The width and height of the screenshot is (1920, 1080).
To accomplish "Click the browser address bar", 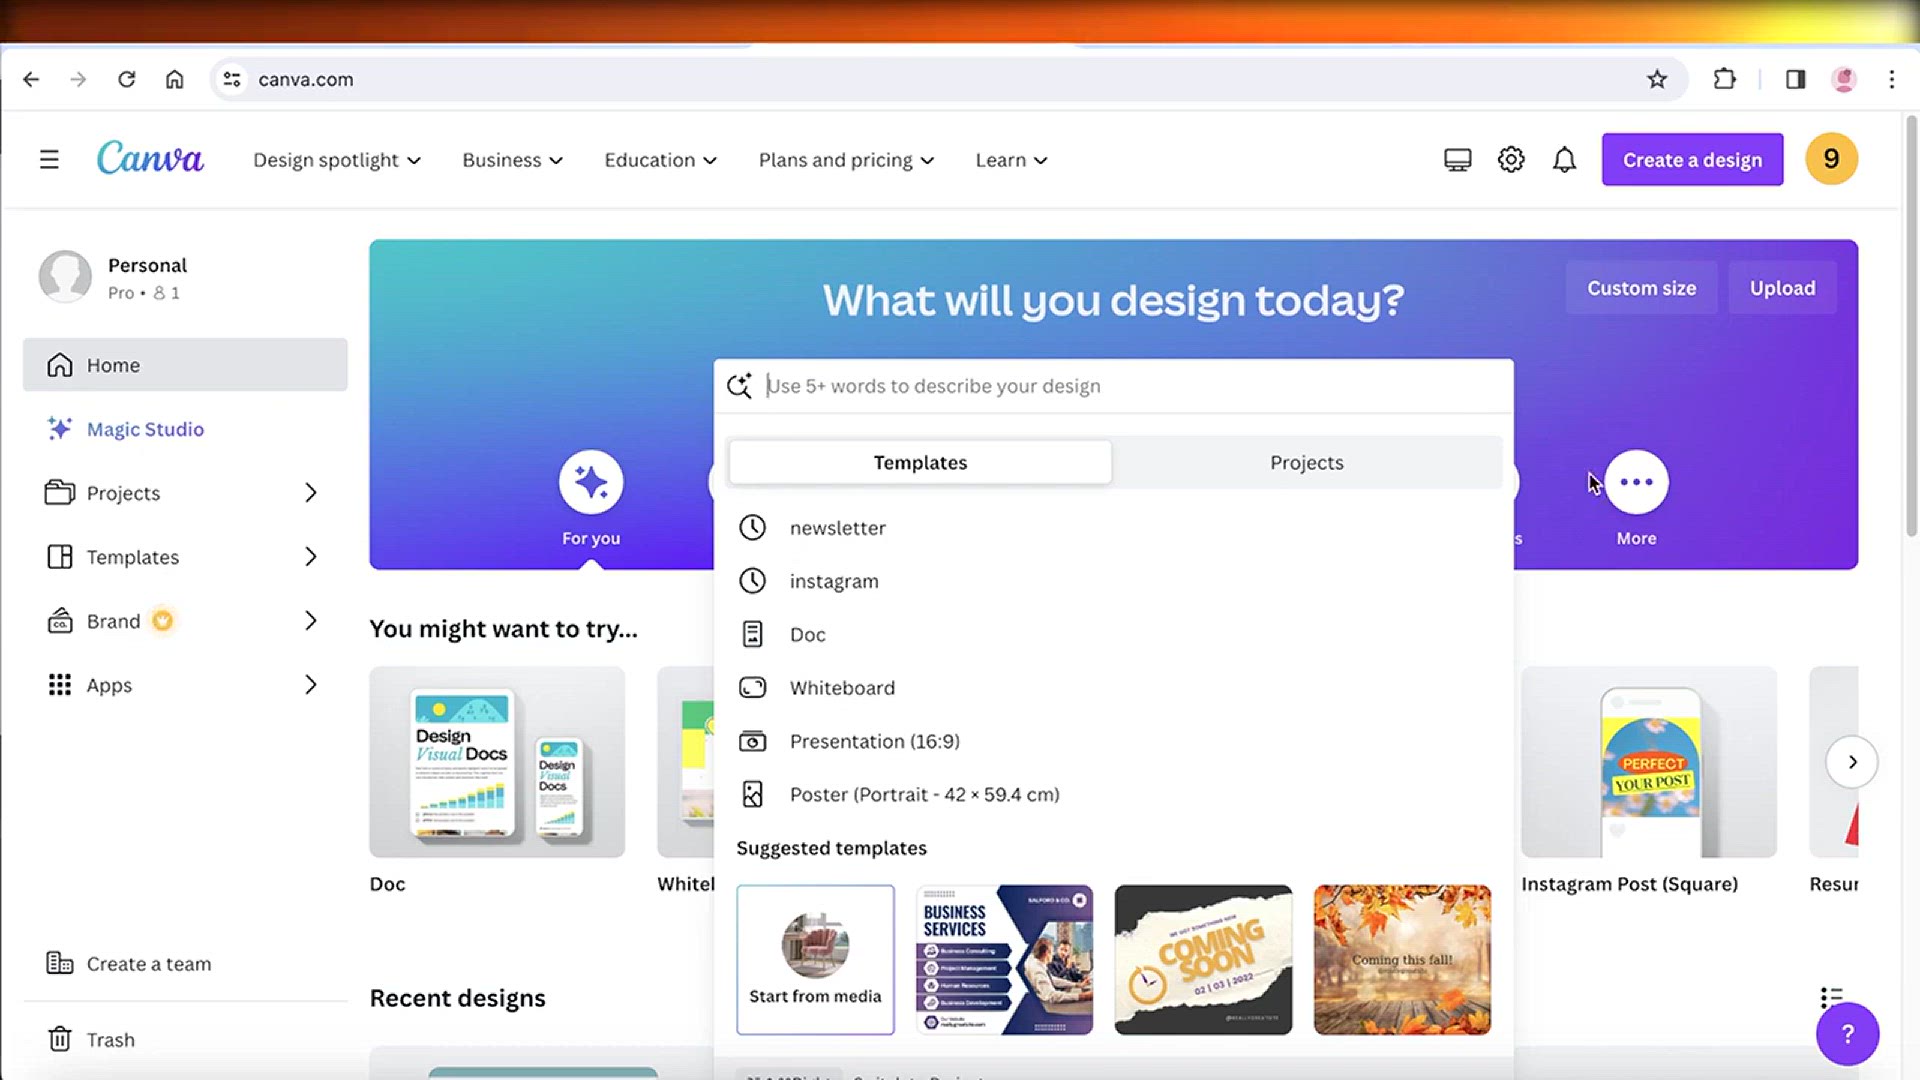I will [x=948, y=79].
